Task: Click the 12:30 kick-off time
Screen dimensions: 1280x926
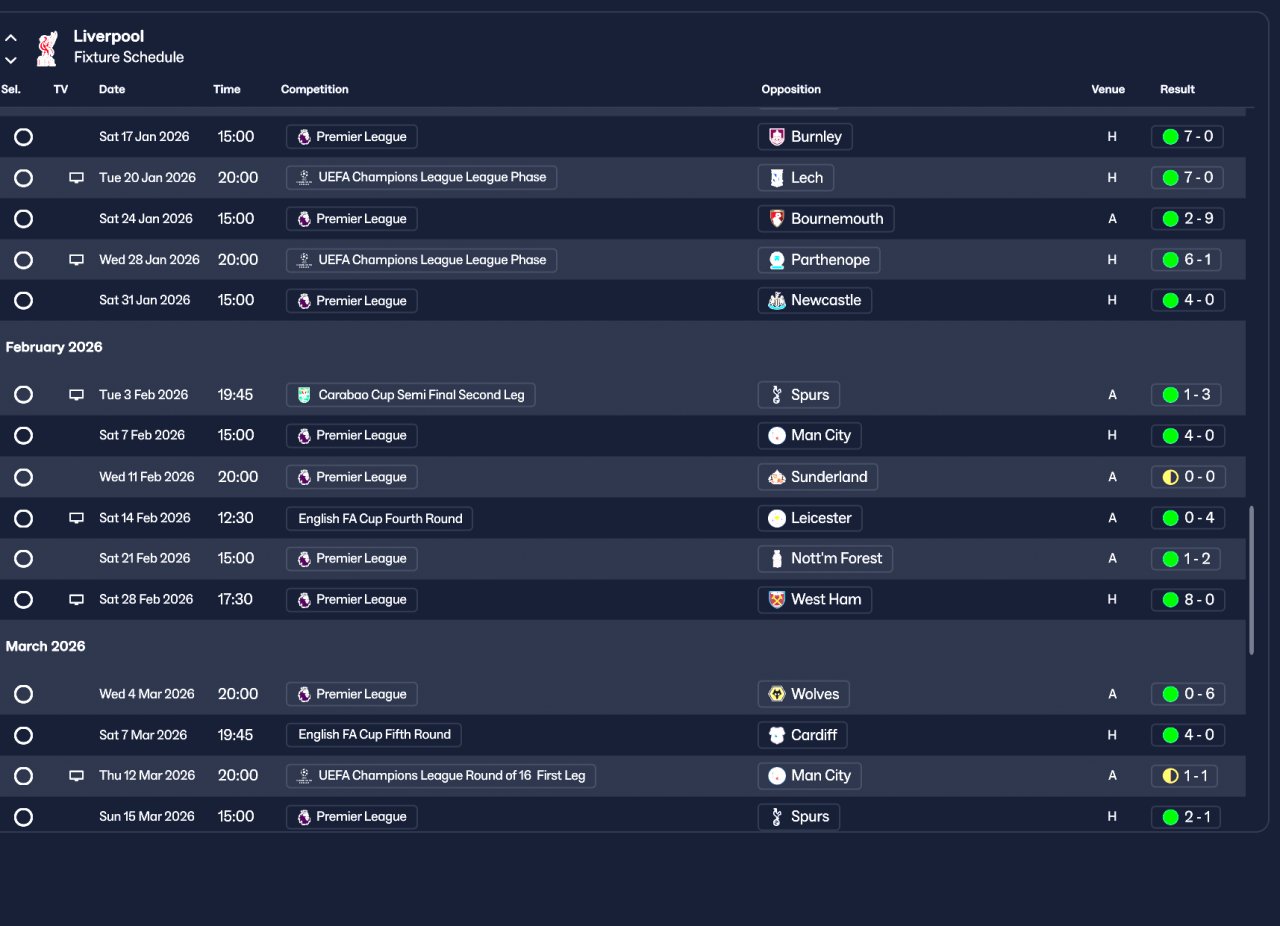Action: tap(236, 518)
